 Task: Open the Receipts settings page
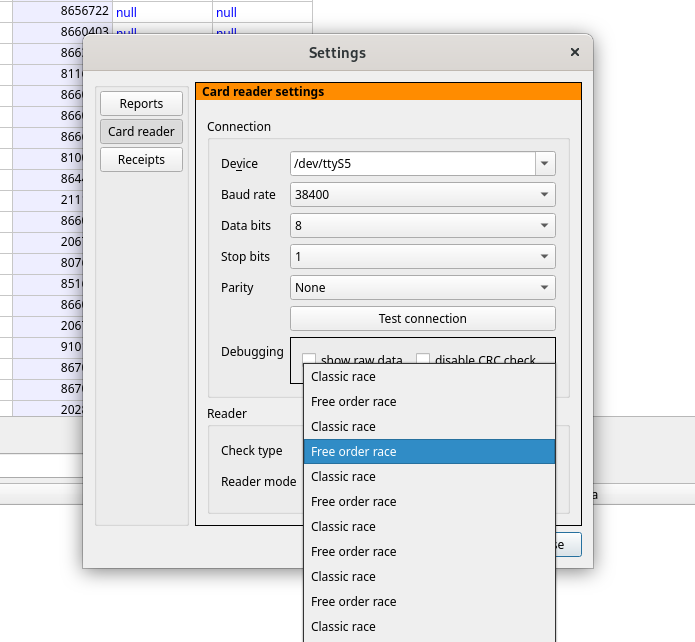pos(141,159)
